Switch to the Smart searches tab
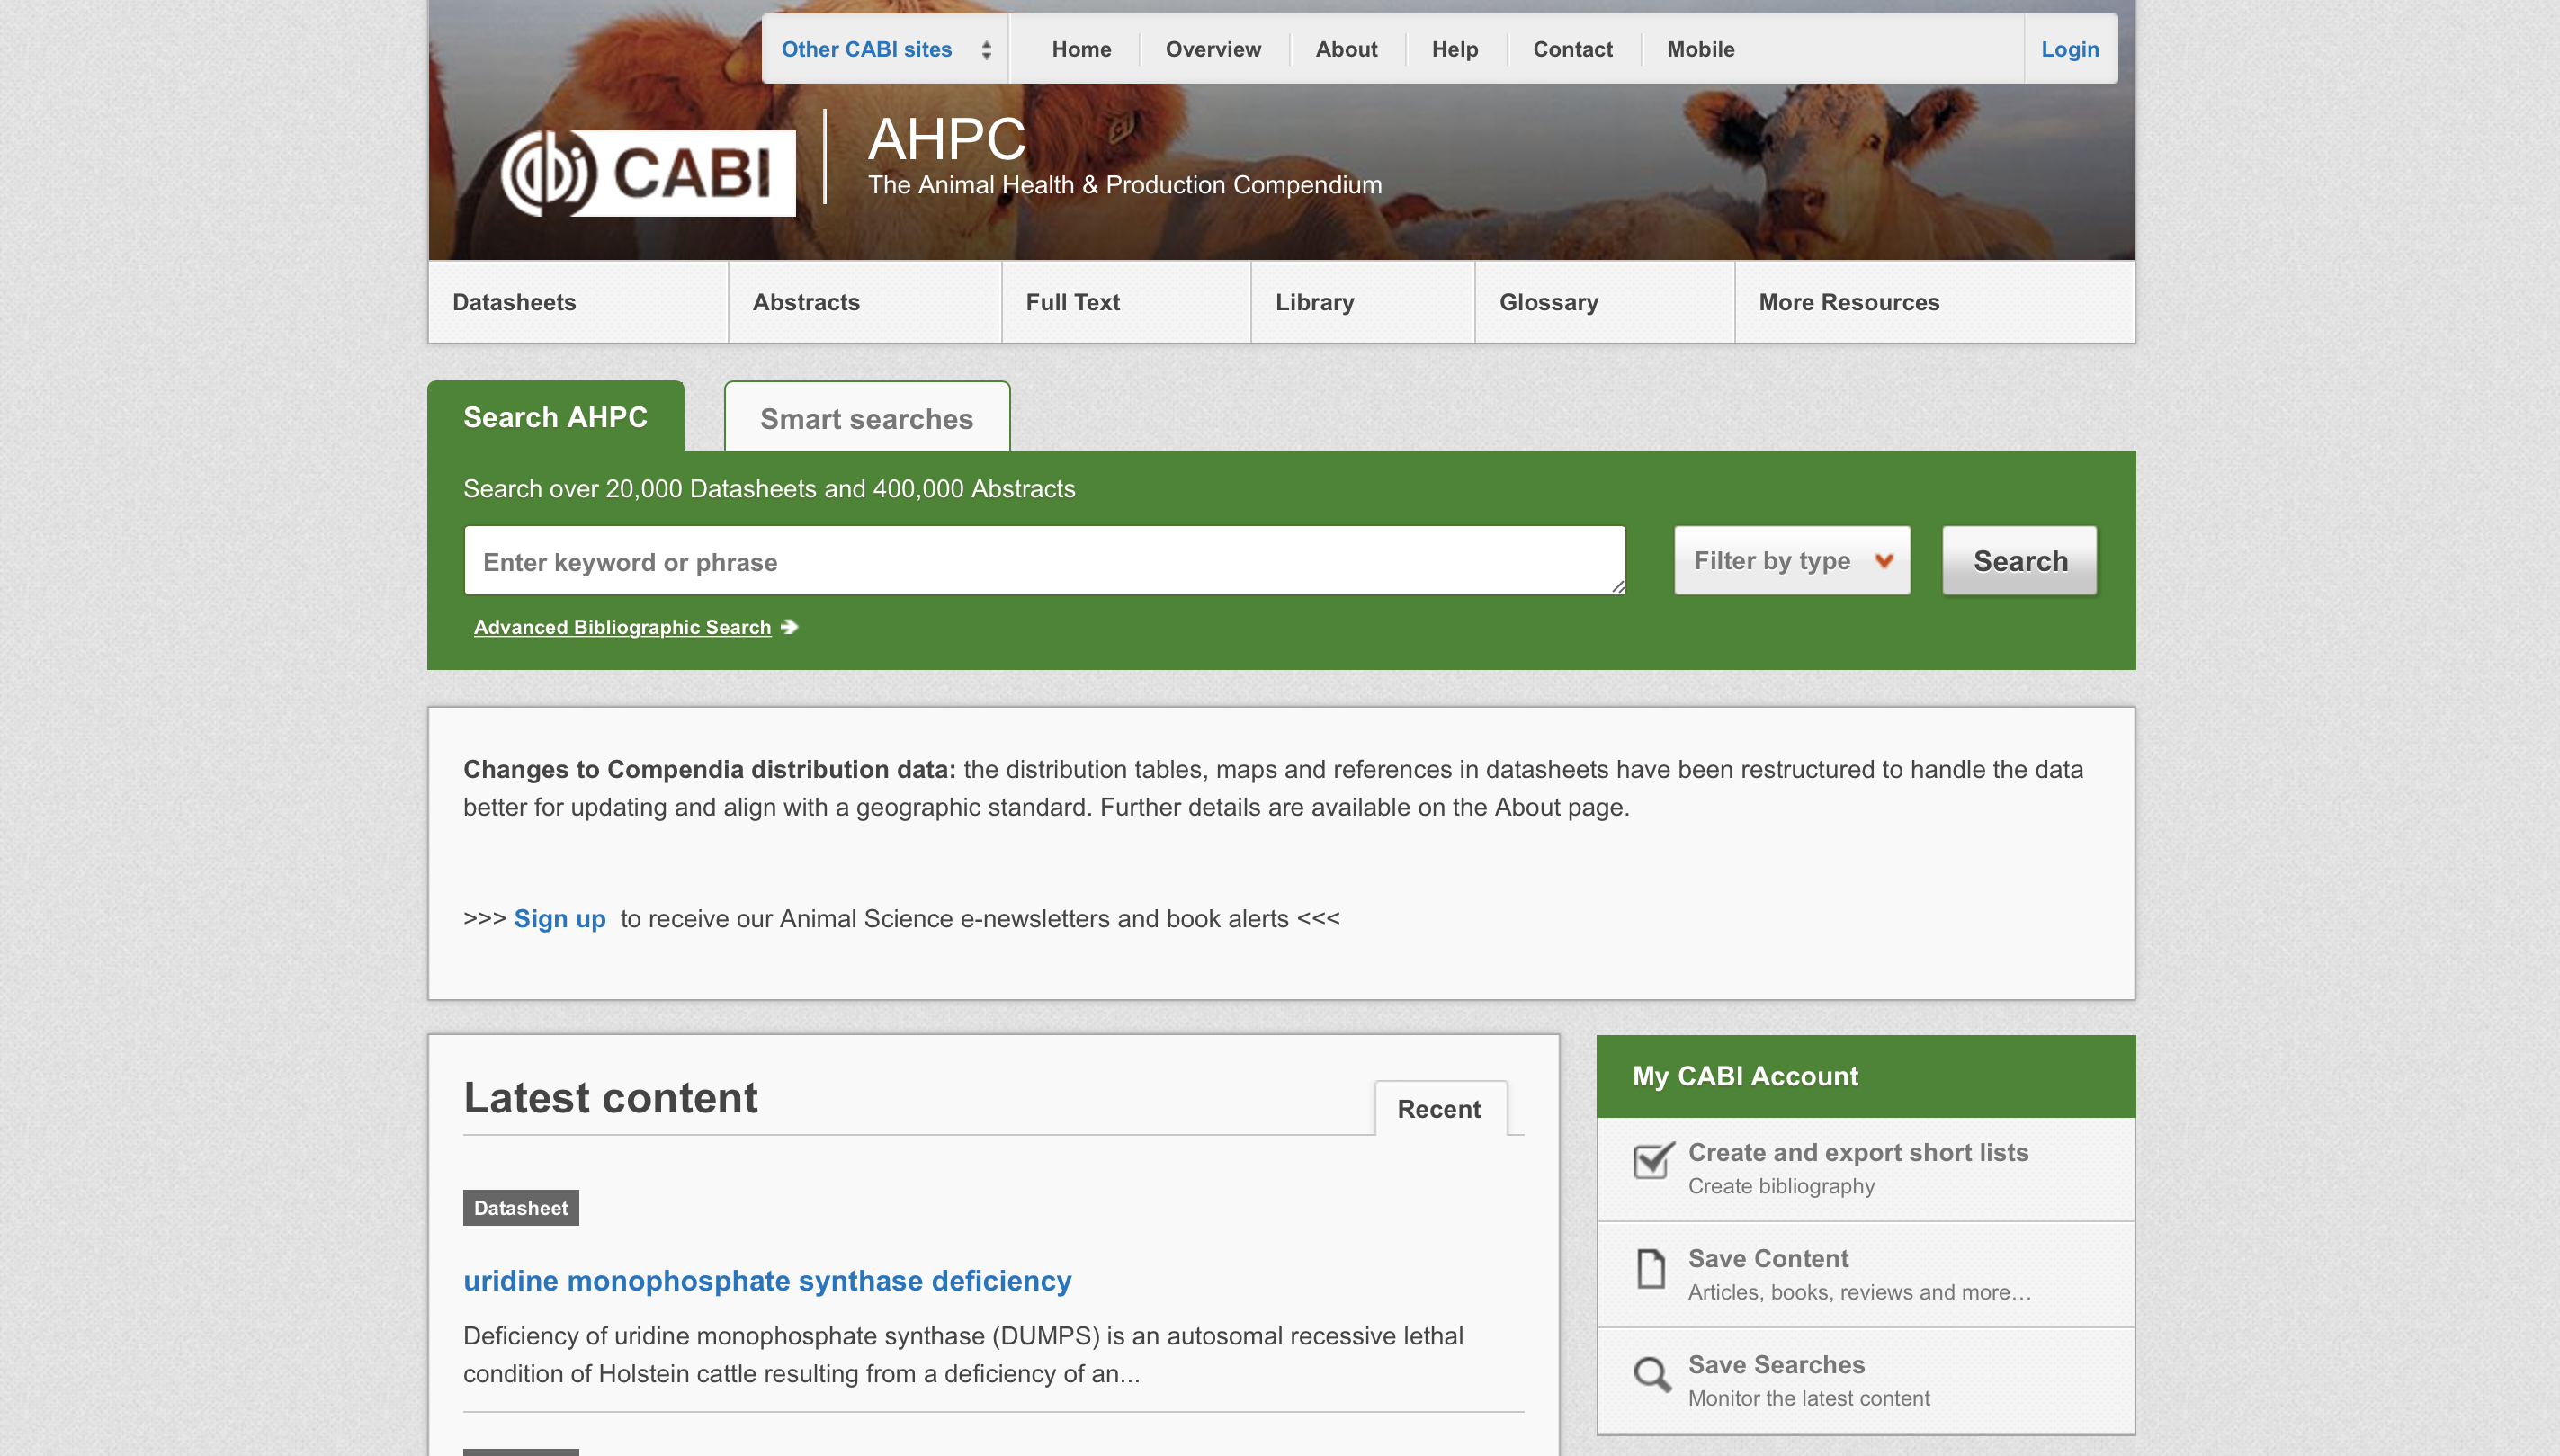 (866, 417)
